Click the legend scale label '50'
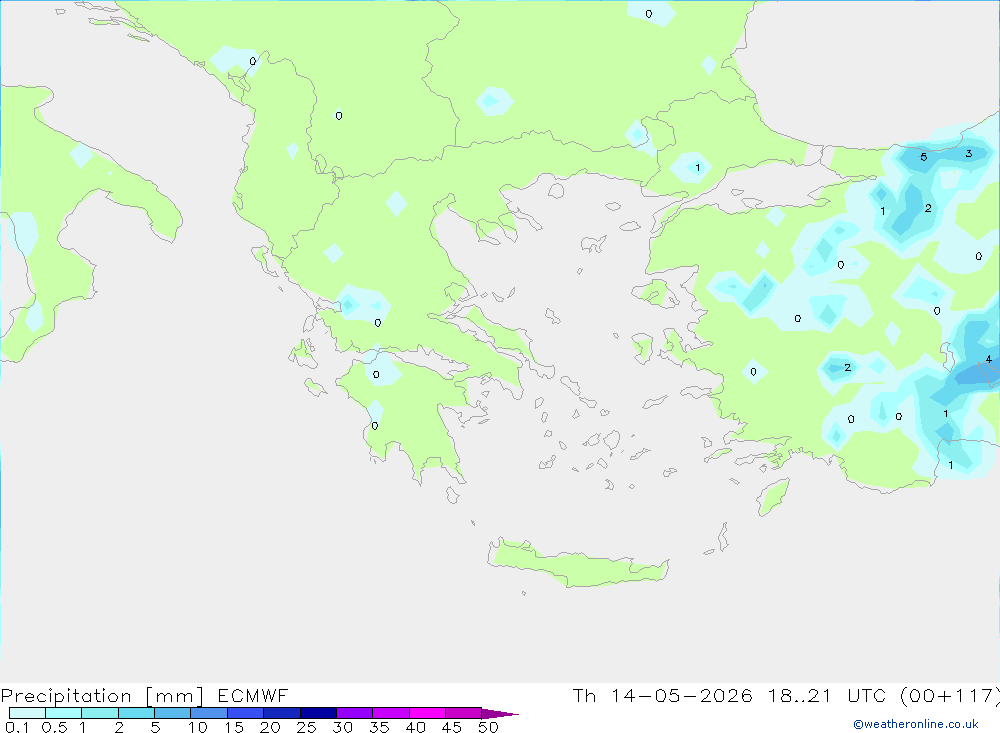This screenshot has width=1000, height=733. coord(488,727)
